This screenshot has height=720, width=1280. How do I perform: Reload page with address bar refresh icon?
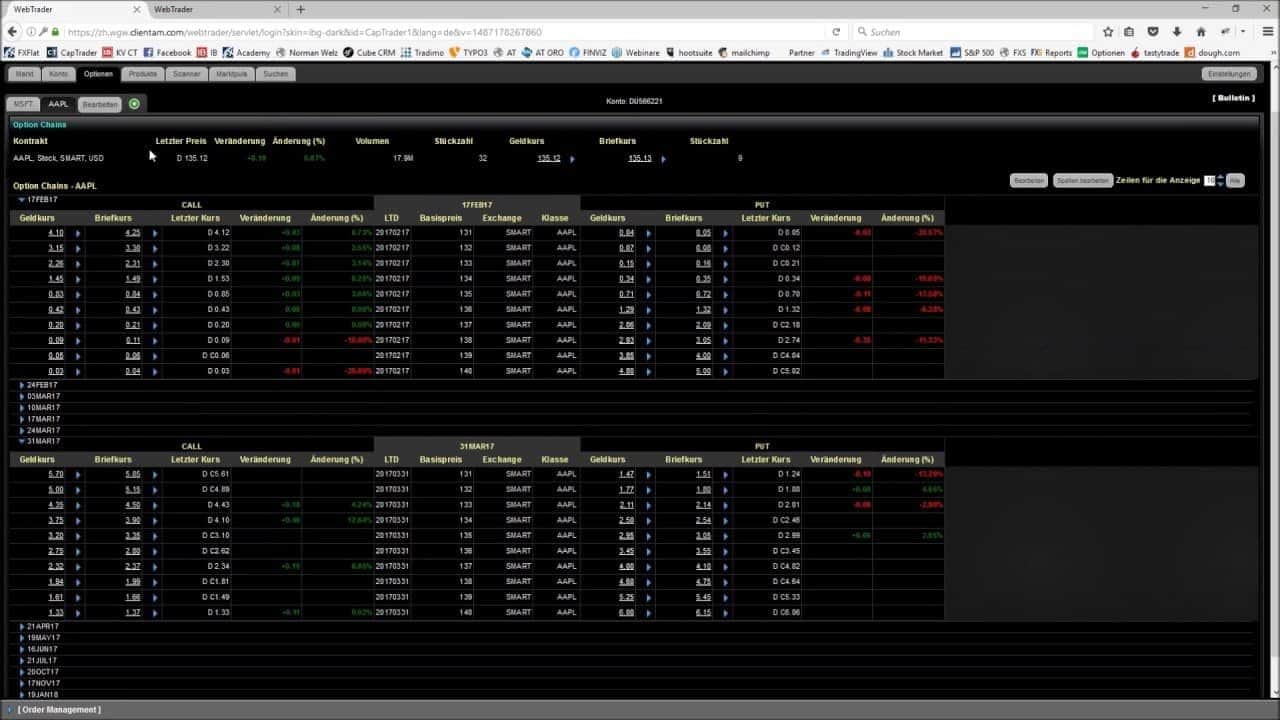(836, 32)
